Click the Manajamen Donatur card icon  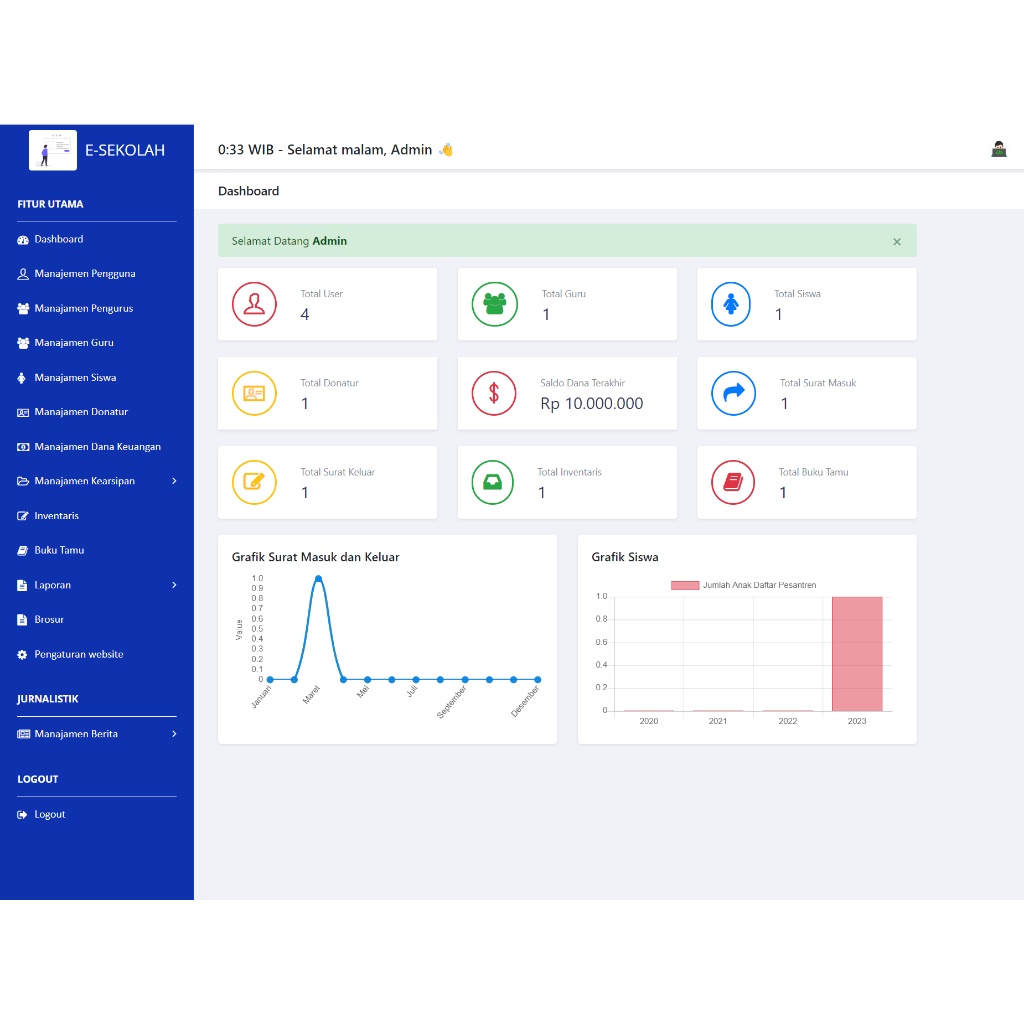(23, 413)
